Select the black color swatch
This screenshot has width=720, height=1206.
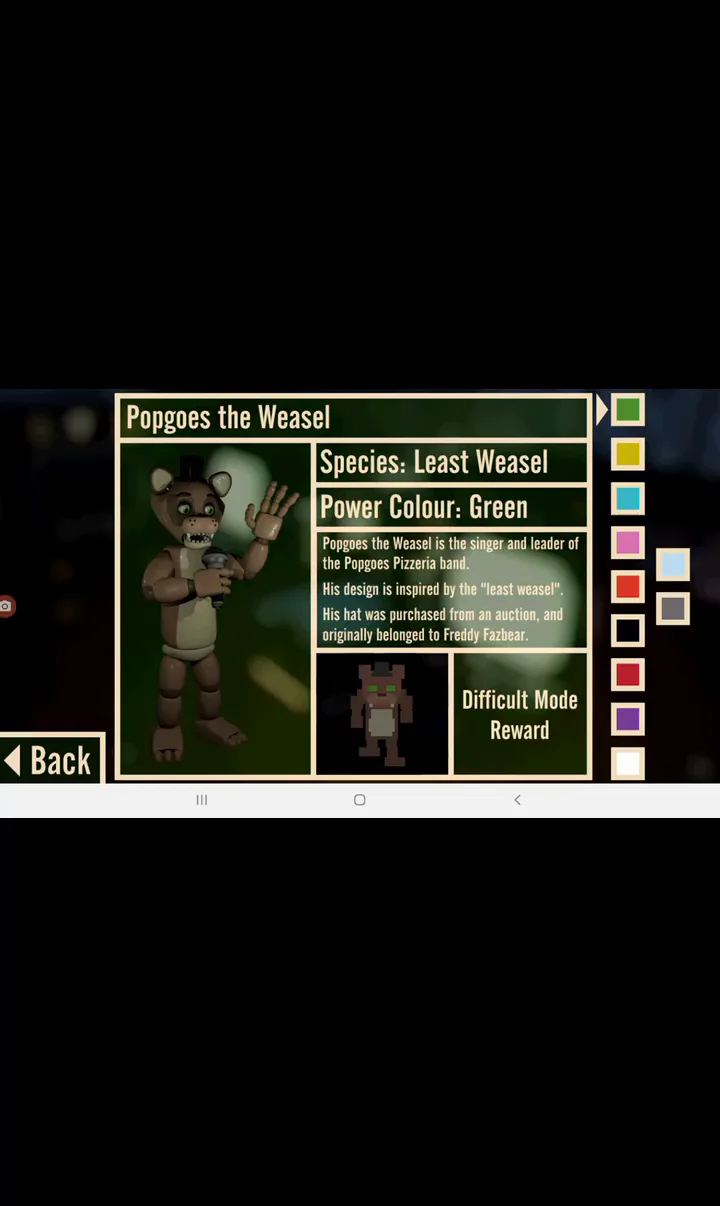click(627, 630)
